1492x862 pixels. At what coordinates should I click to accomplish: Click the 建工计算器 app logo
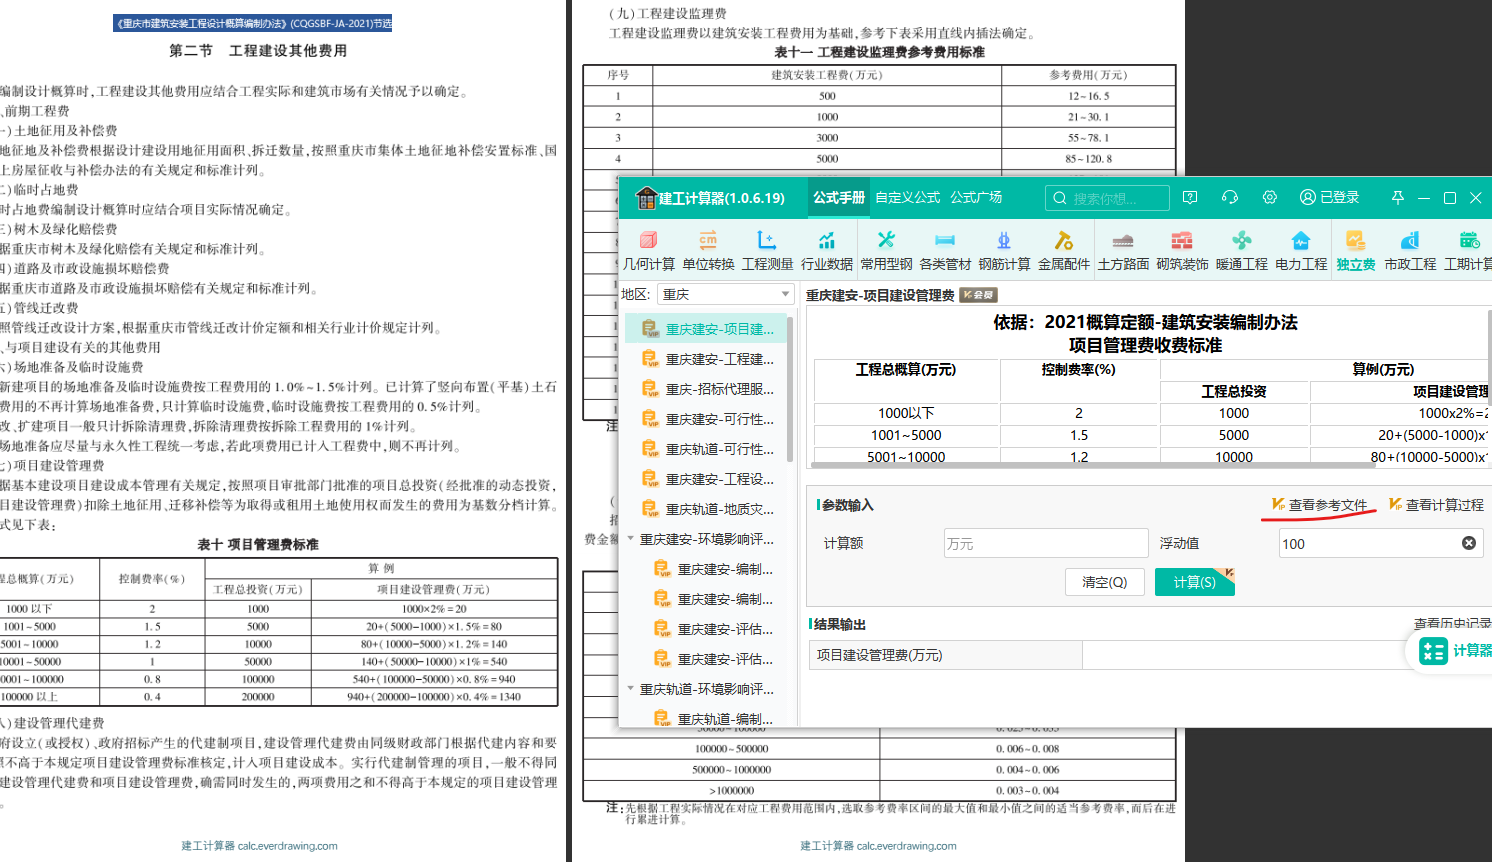[x=646, y=198]
